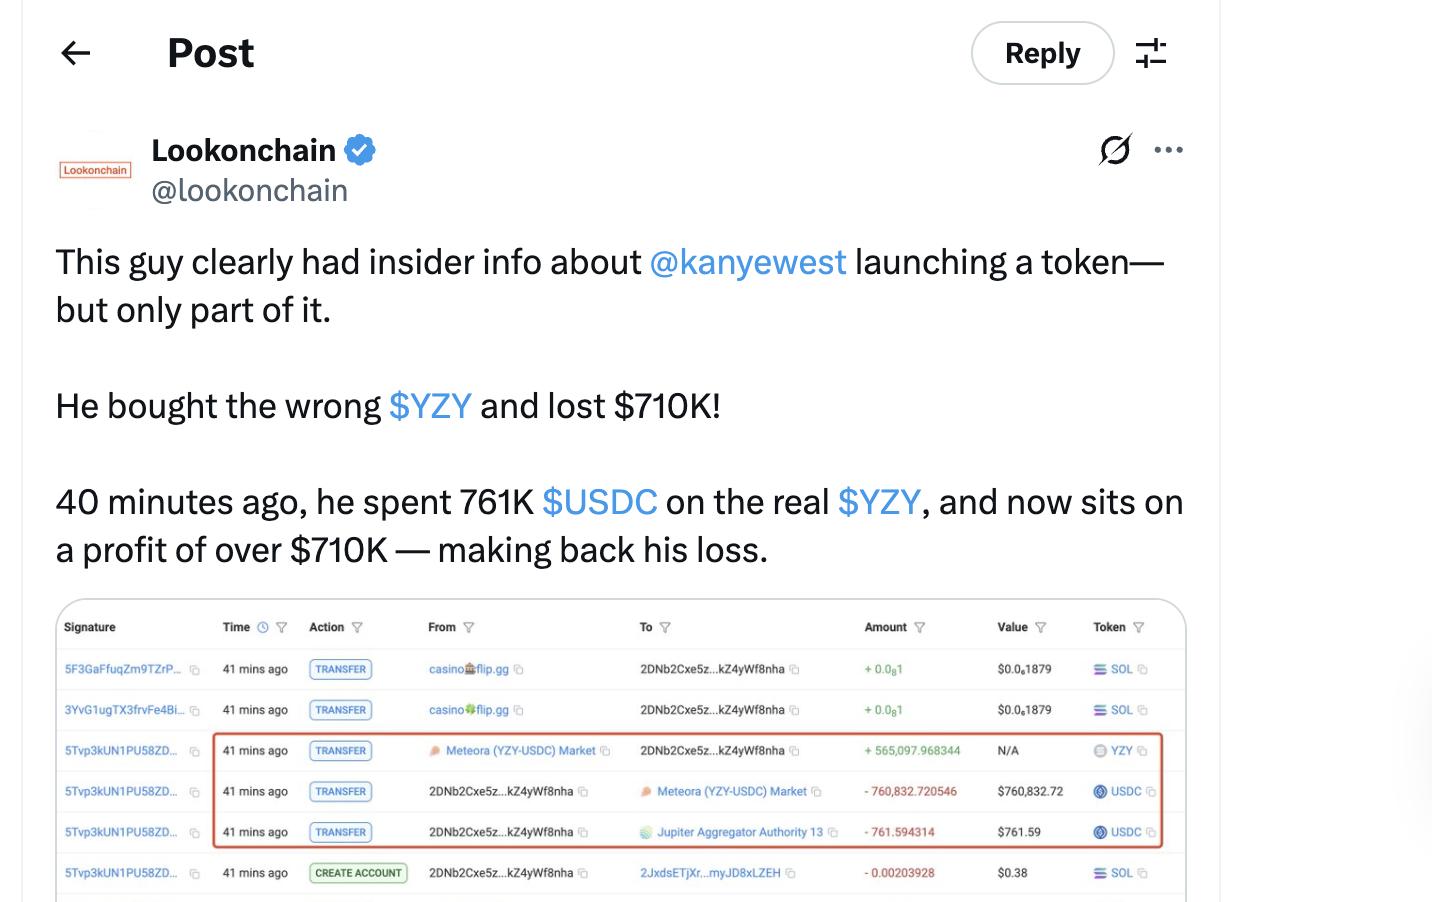The image size is (1432, 902).
Task: Click the Lookonchain profile avatar
Action: [95, 170]
